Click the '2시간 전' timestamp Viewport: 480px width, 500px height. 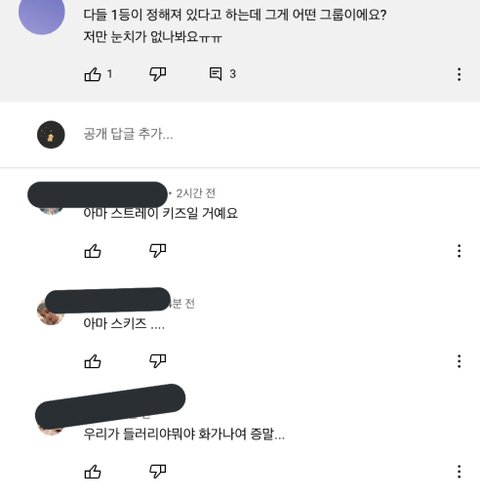coord(196,193)
